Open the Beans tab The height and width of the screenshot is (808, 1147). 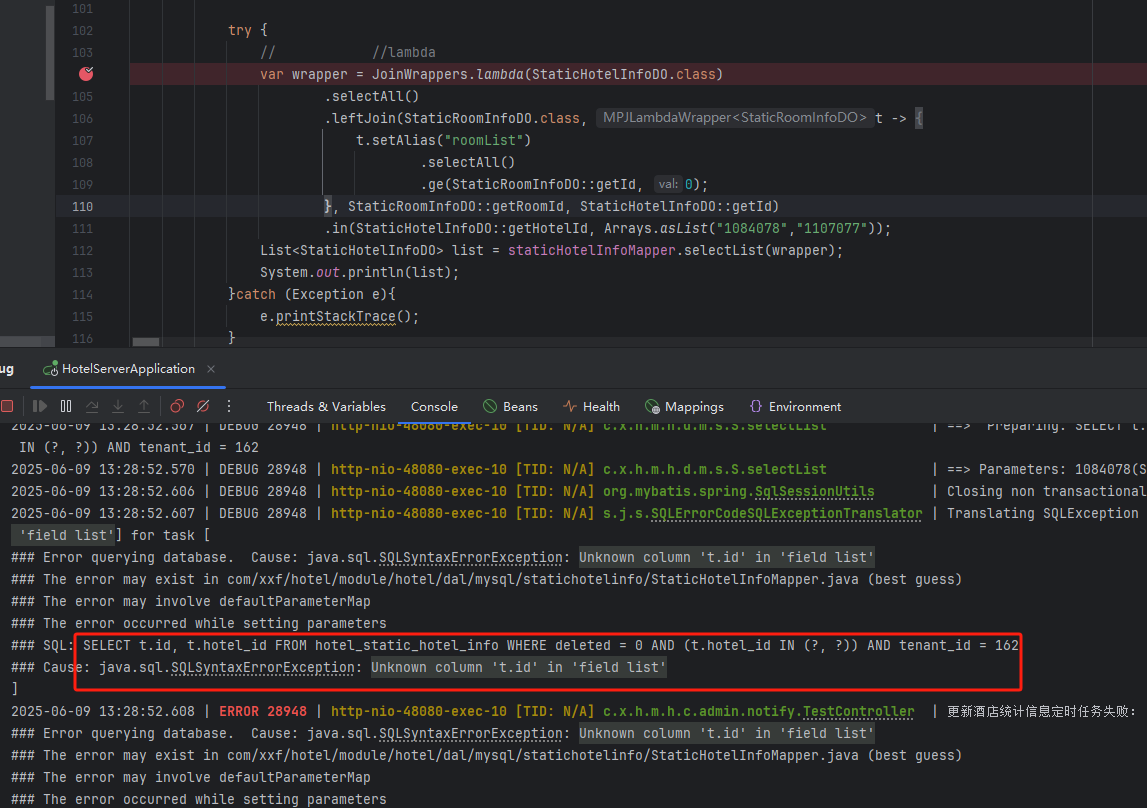511,407
